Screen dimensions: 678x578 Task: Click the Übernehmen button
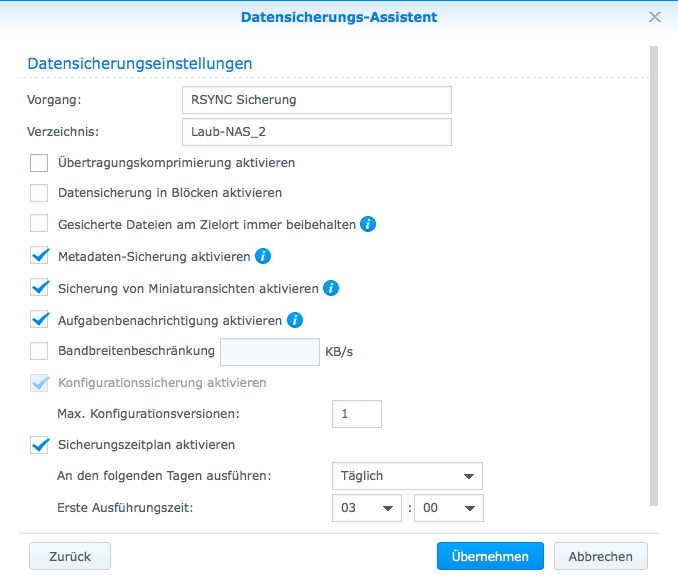click(490, 556)
